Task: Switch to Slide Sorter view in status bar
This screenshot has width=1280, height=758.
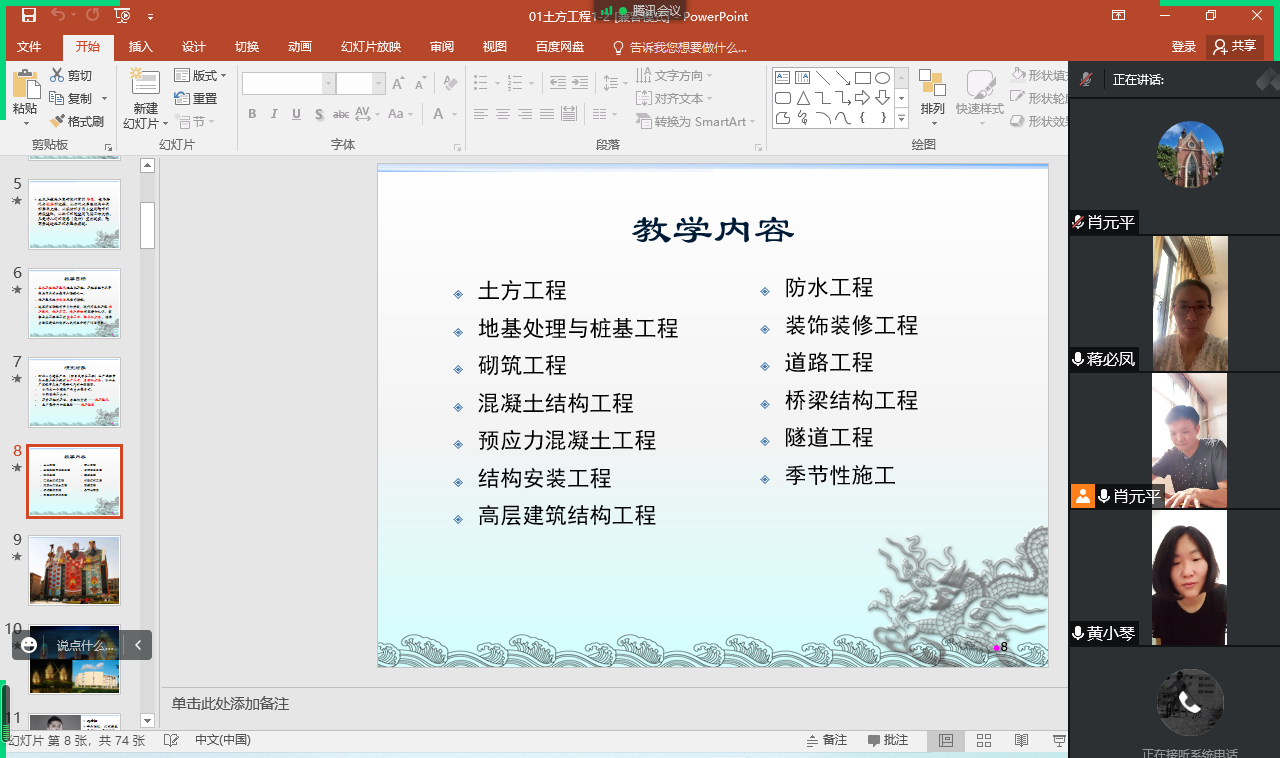Action: [983, 741]
